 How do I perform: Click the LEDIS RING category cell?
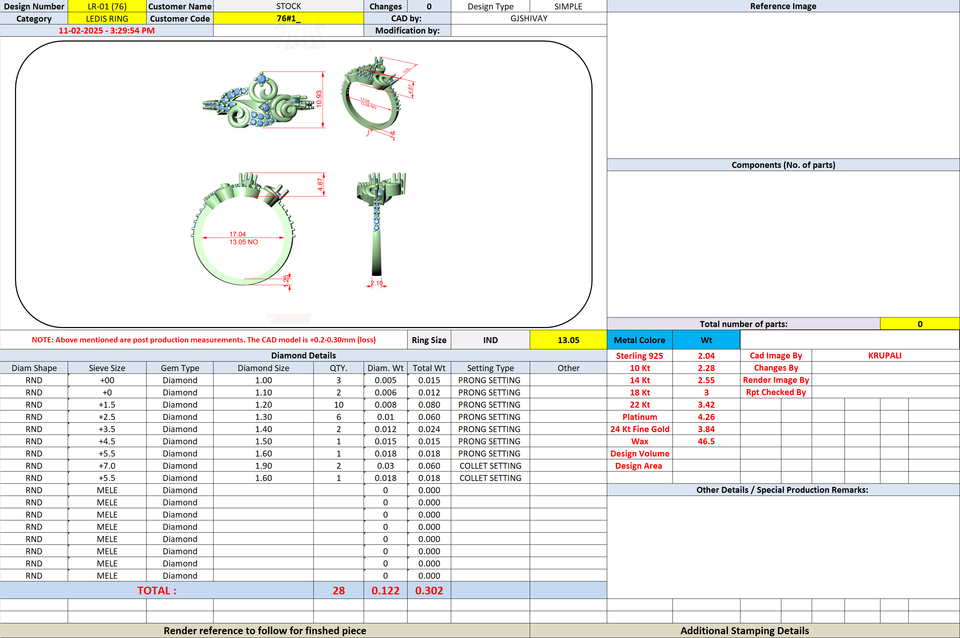[107, 18]
